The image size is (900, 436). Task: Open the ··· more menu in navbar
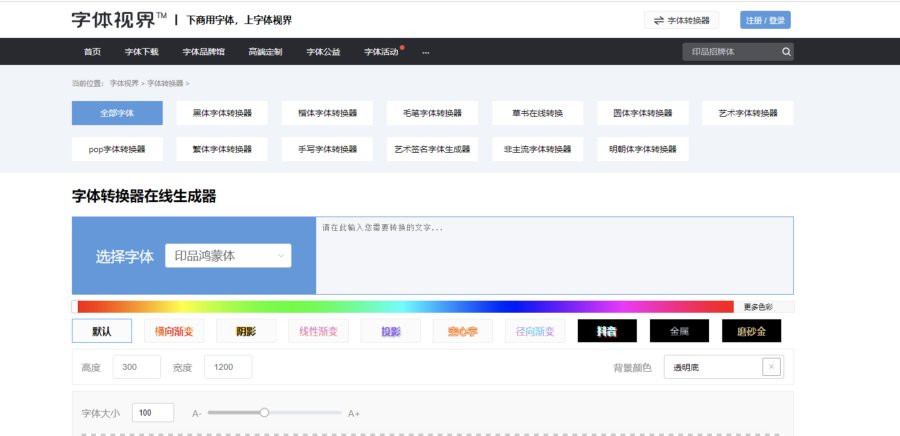425,52
